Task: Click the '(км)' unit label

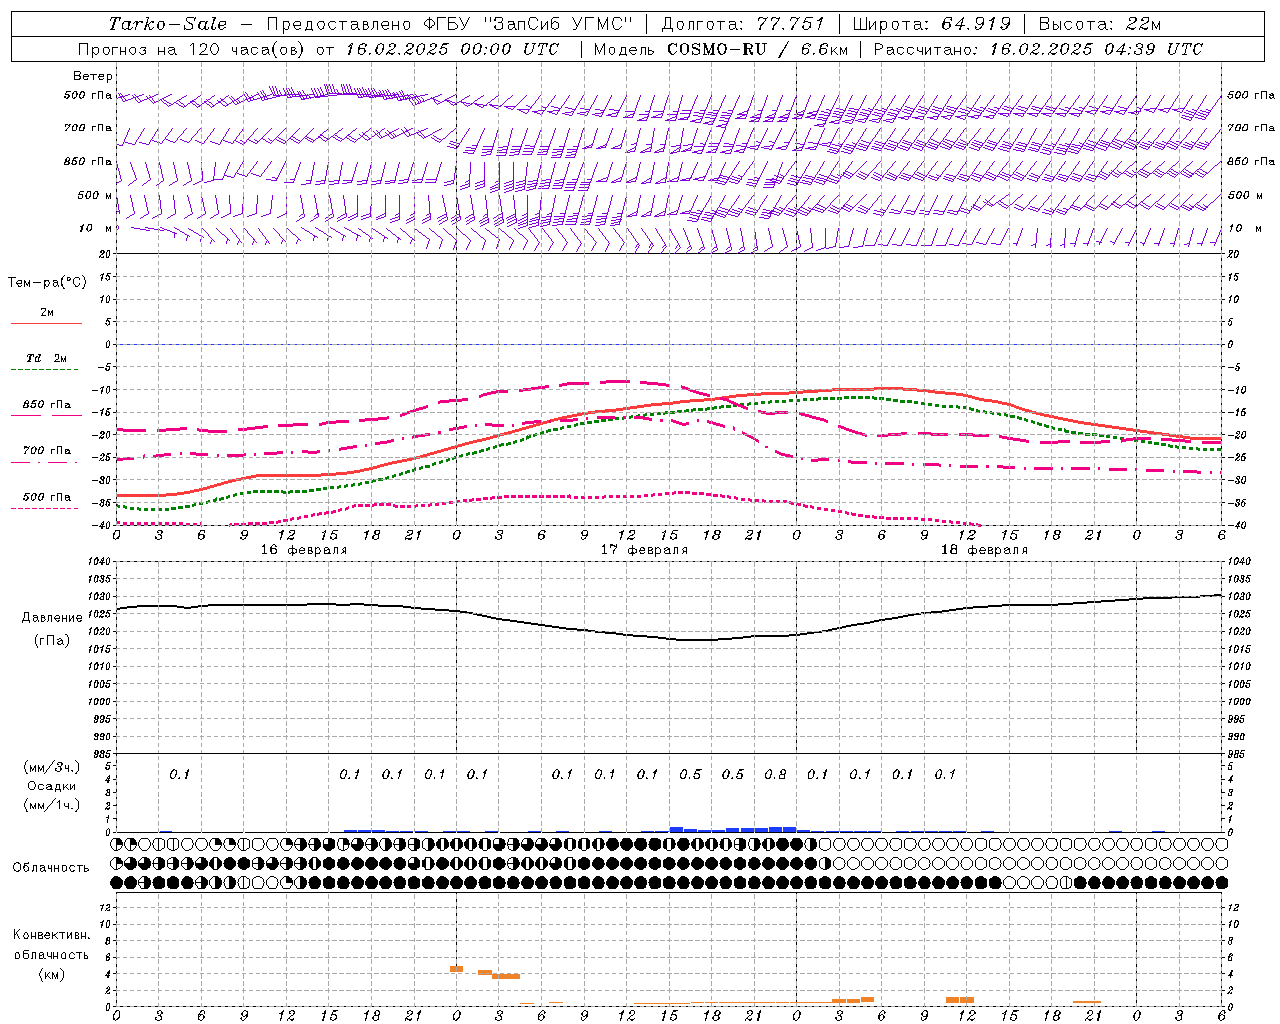Action: [x=51, y=974]
